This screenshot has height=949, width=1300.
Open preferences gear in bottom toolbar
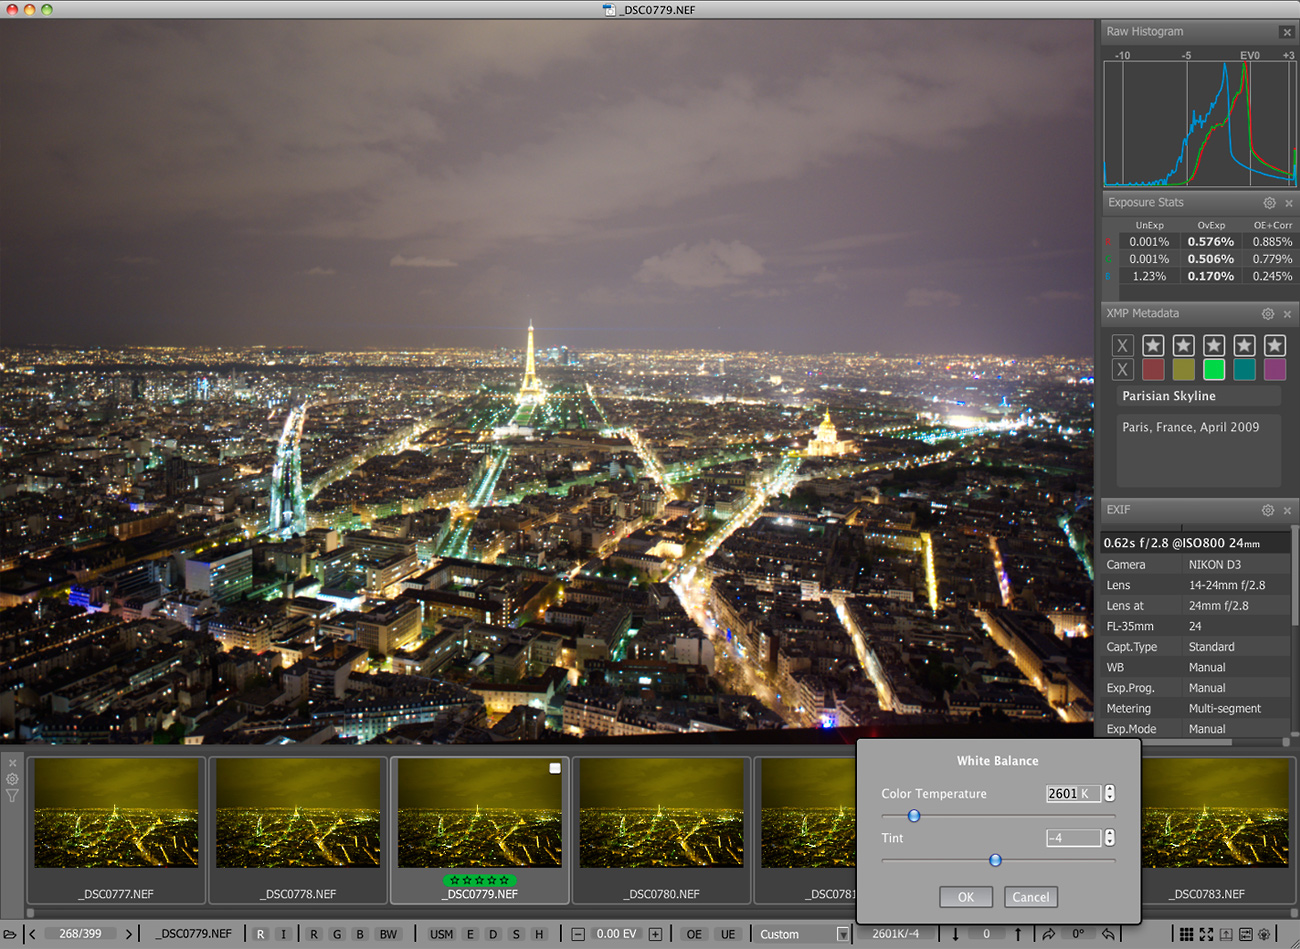[x=1265, y=934]
